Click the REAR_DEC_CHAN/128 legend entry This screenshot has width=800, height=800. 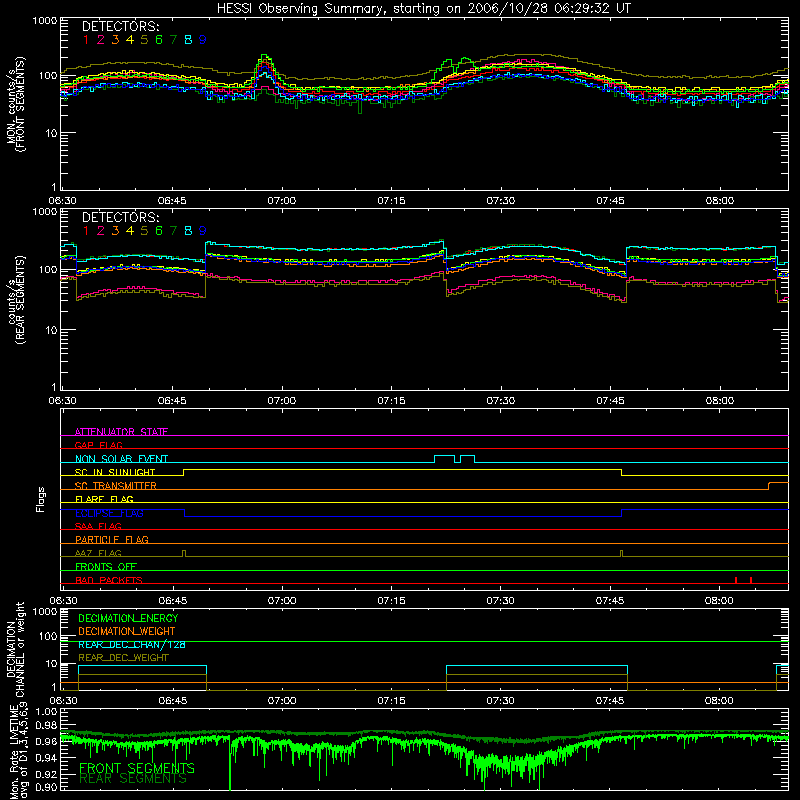(x=132, y=644)
